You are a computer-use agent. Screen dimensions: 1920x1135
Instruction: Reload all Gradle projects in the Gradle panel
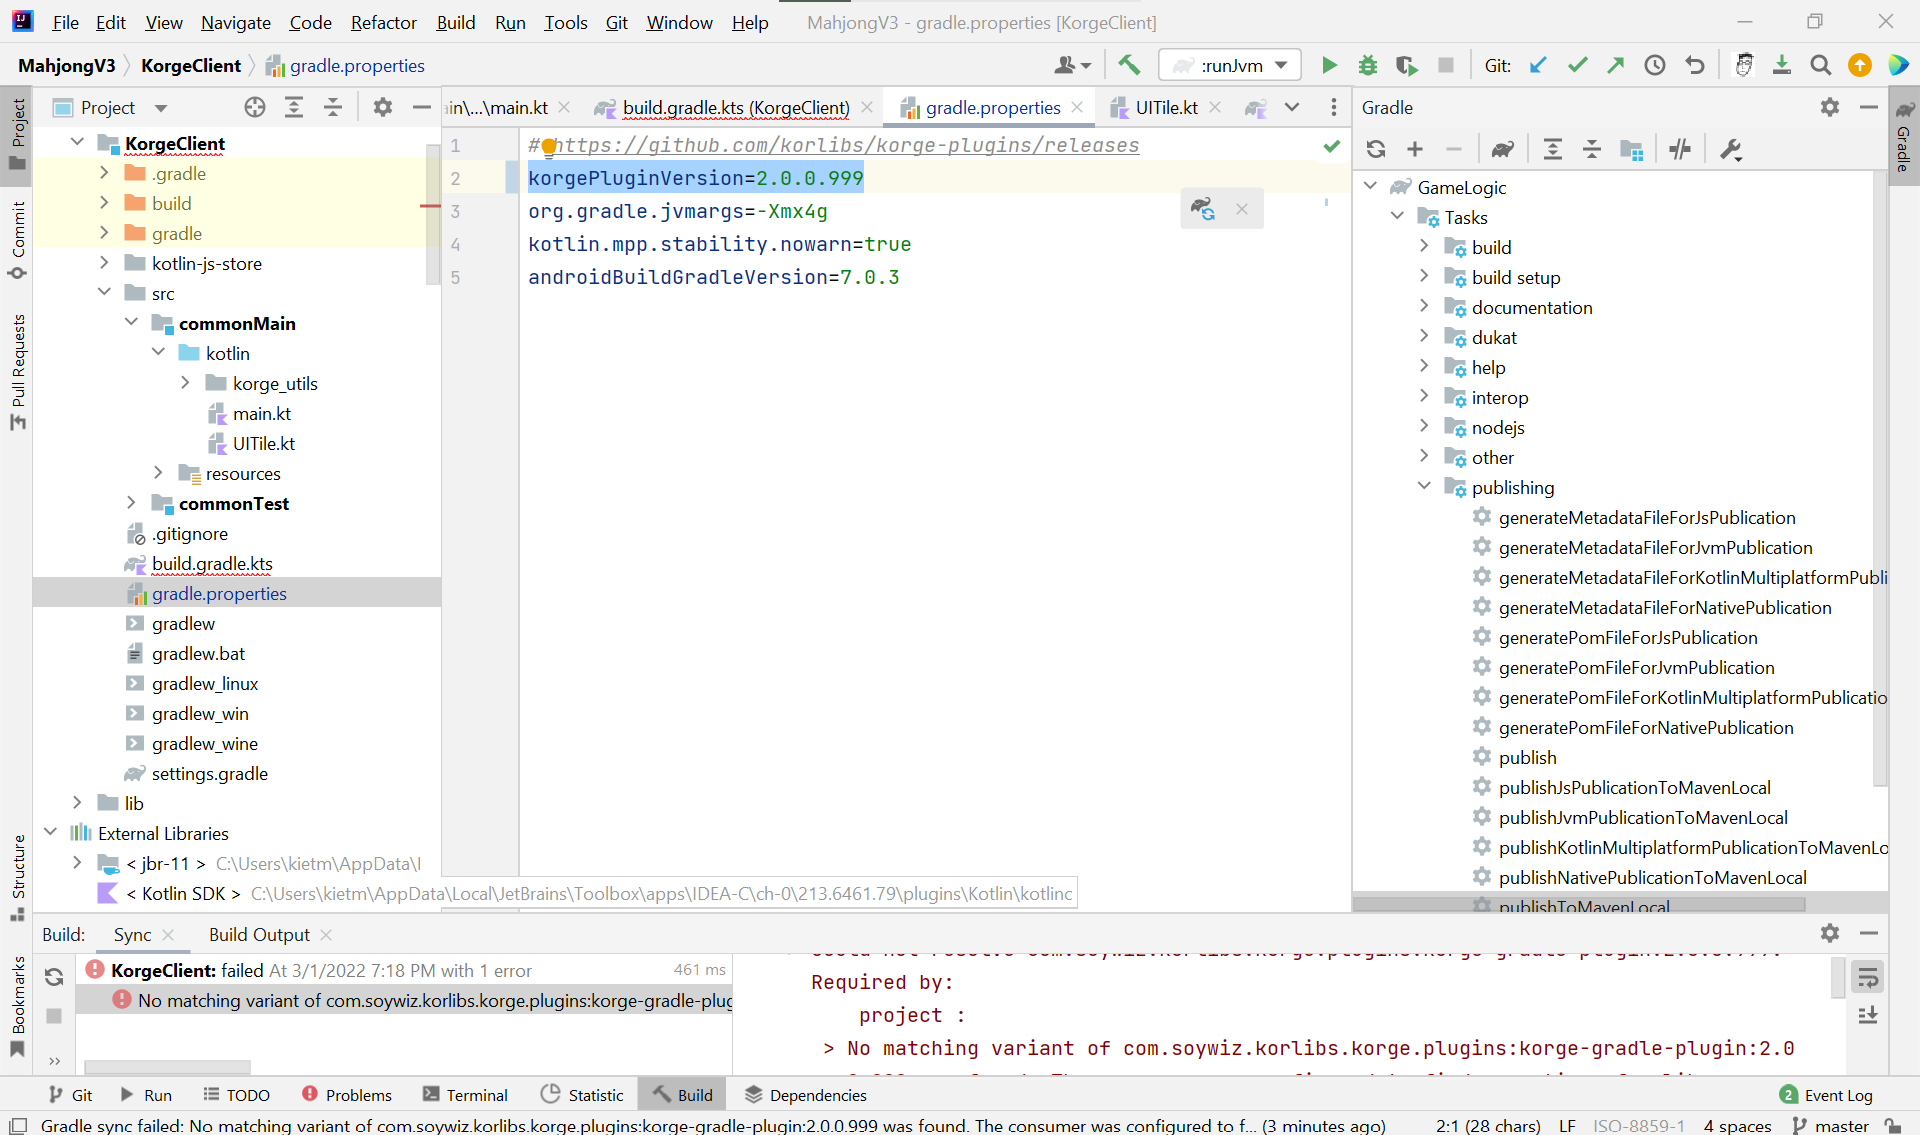click(x=1376, y=150)
